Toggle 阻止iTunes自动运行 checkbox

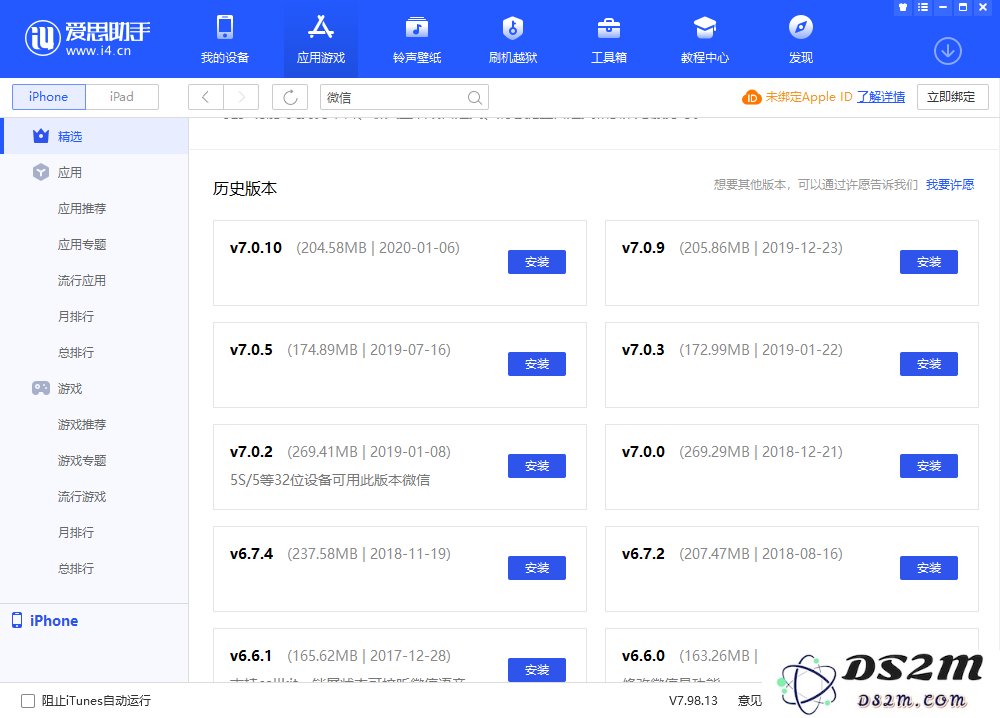[28, 701]
